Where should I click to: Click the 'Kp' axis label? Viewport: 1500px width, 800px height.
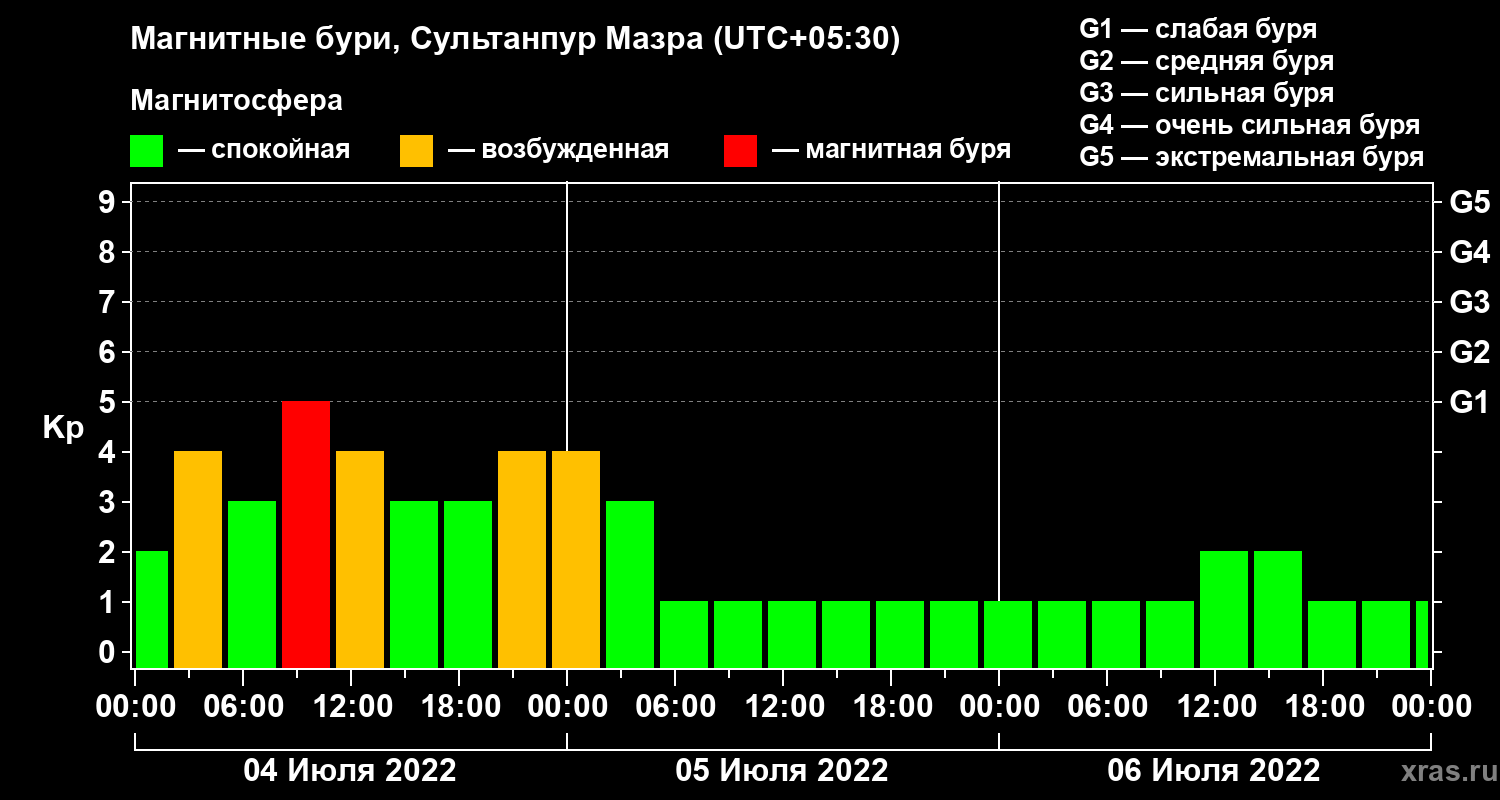point(63,428)
